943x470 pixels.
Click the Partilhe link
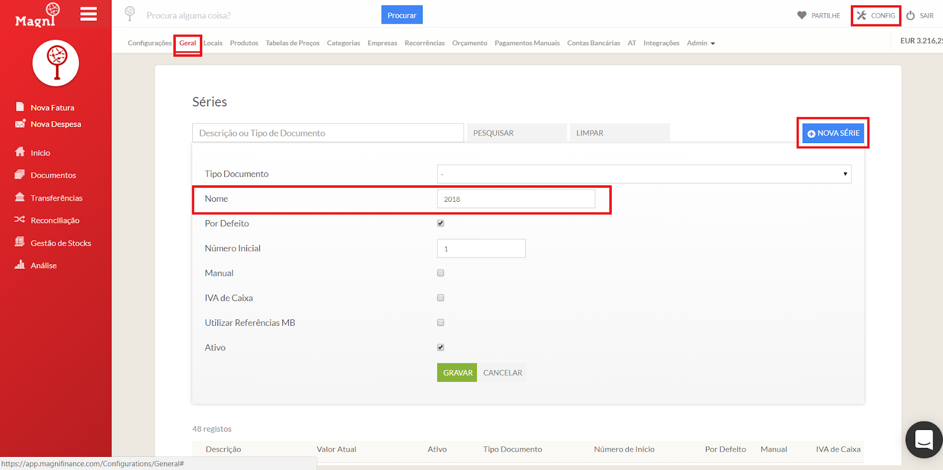(x=826, y=16)
